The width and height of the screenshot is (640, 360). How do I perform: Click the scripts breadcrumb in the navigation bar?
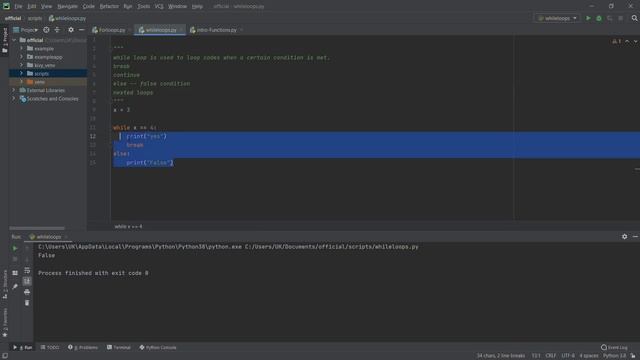click(35, 18)
